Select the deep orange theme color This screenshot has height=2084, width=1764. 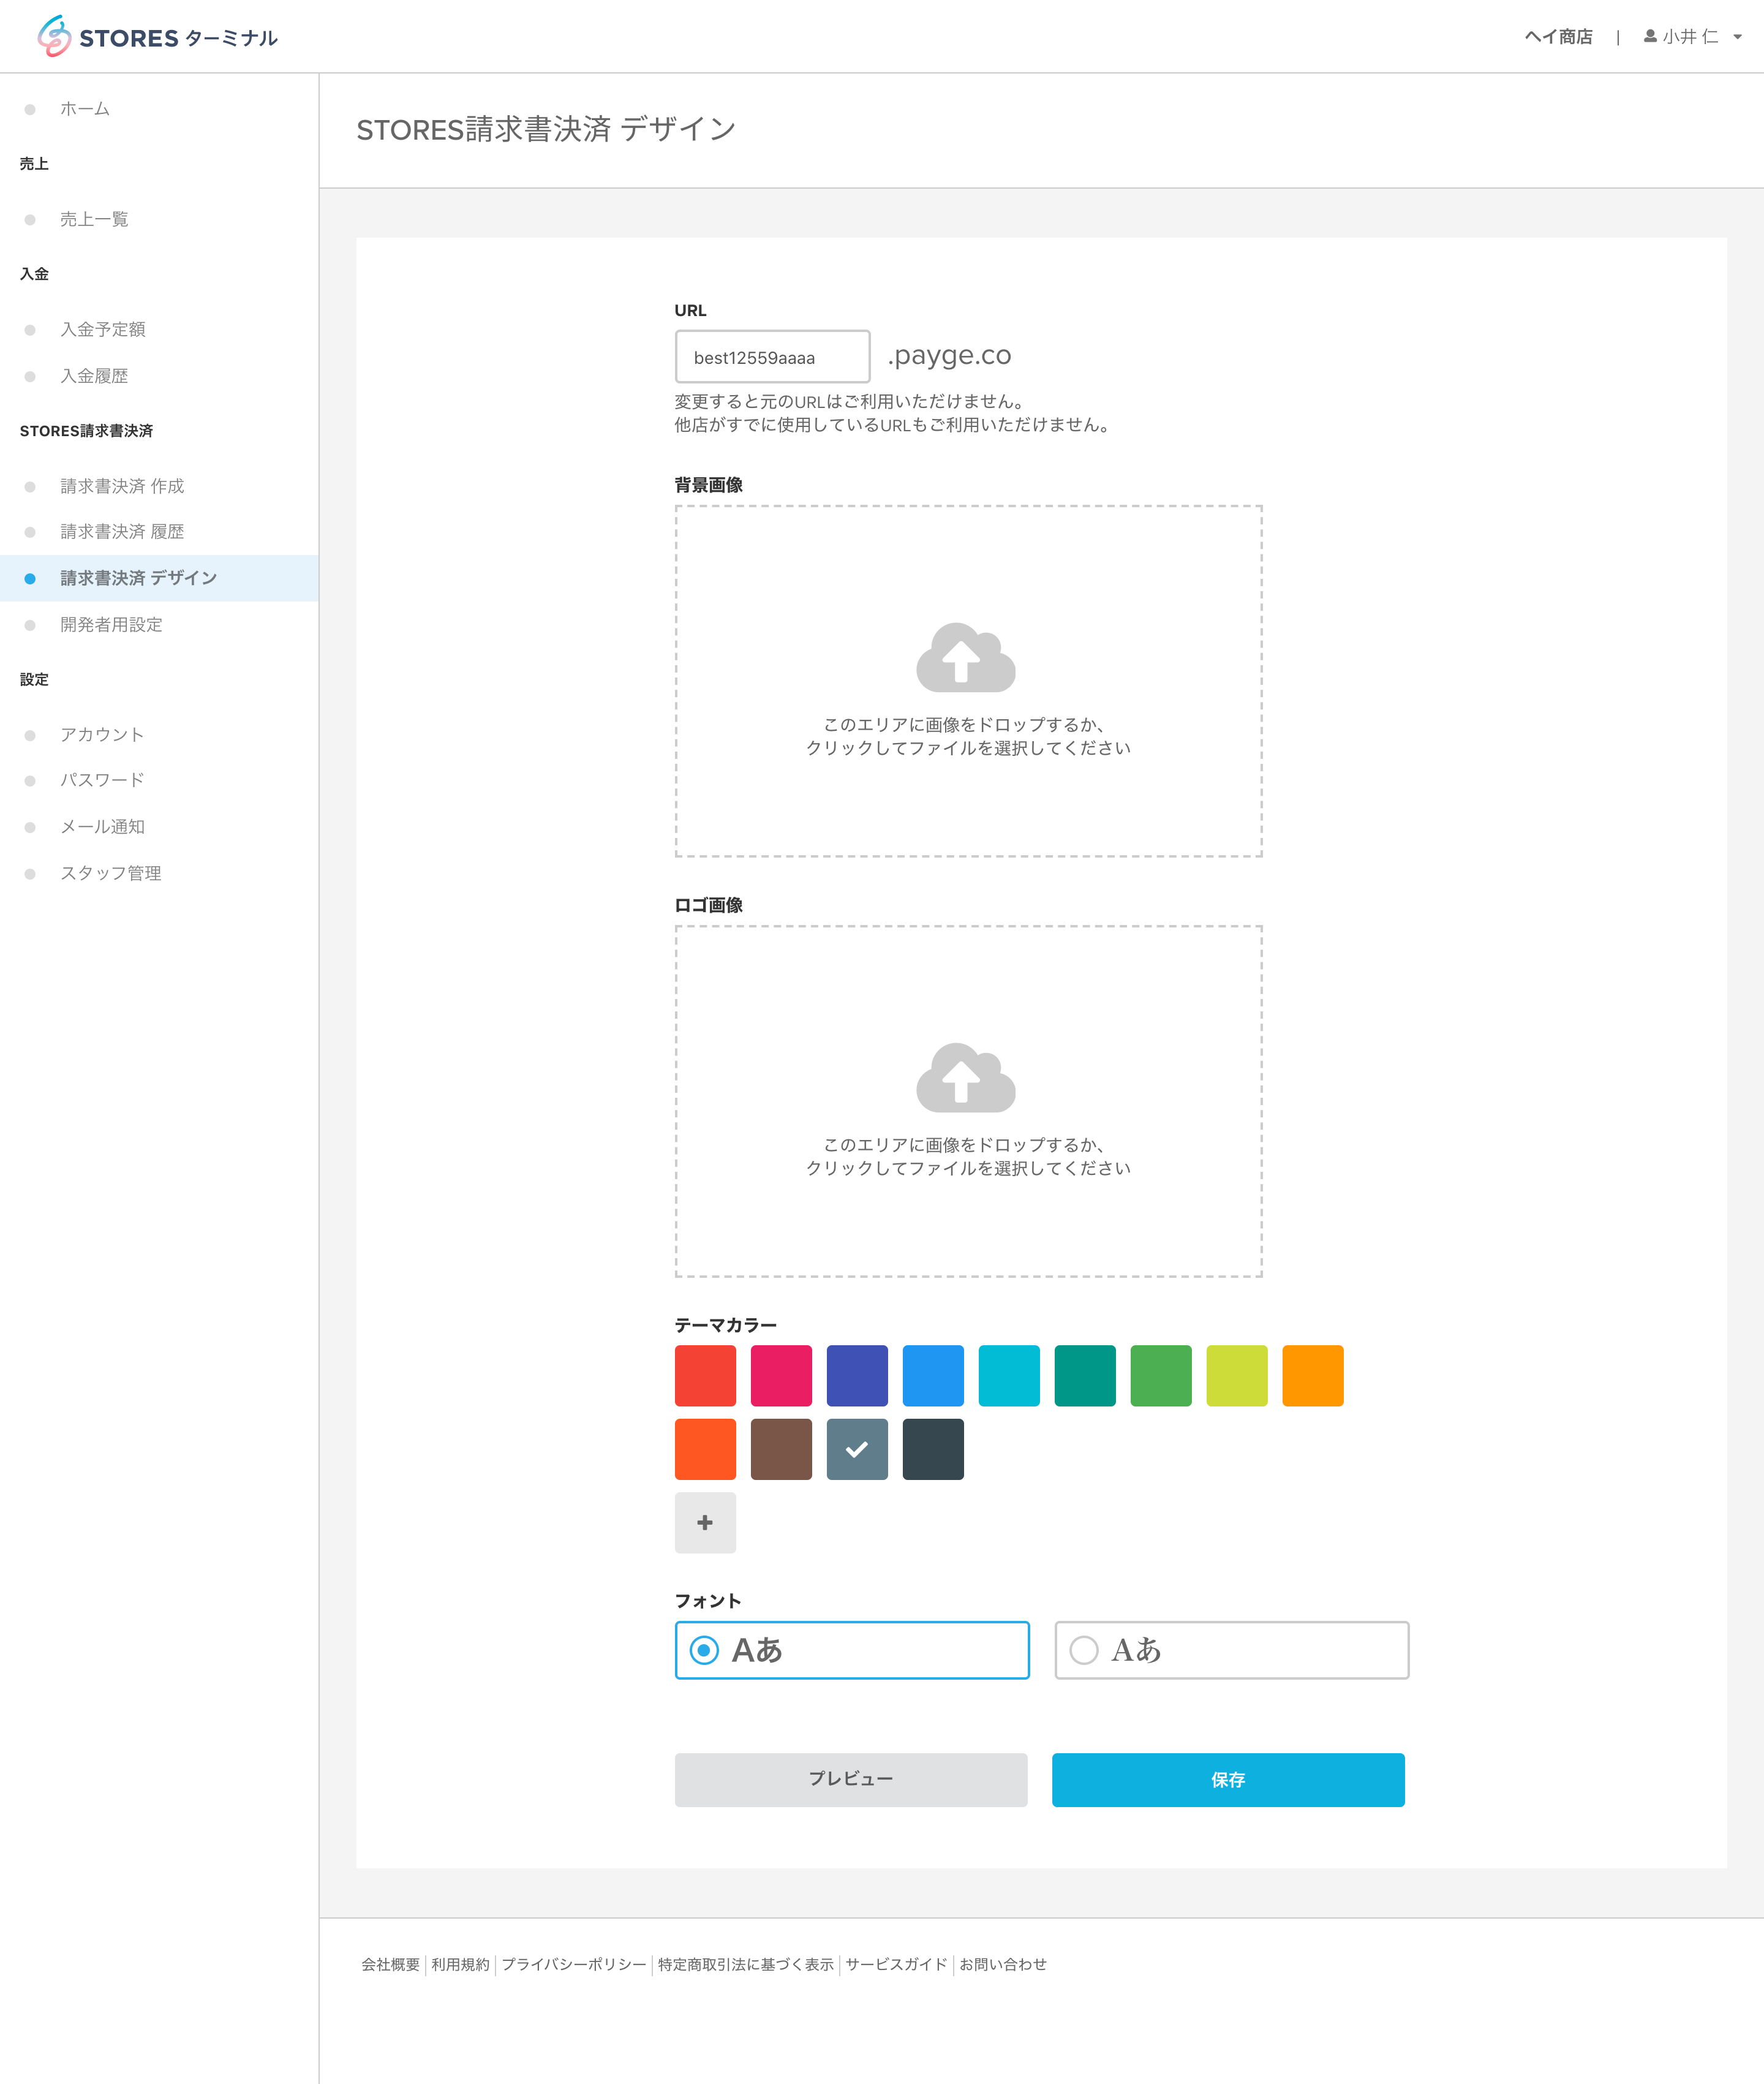coord(705,1449)
